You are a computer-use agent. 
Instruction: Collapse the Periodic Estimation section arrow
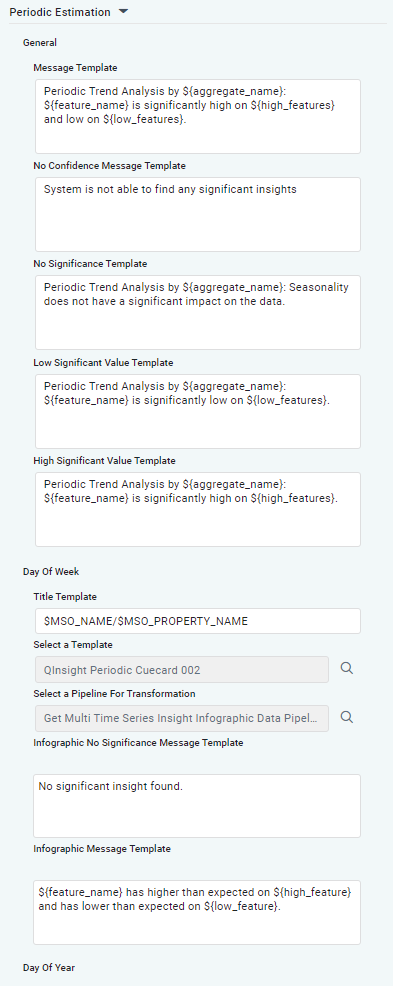(123, 12)
